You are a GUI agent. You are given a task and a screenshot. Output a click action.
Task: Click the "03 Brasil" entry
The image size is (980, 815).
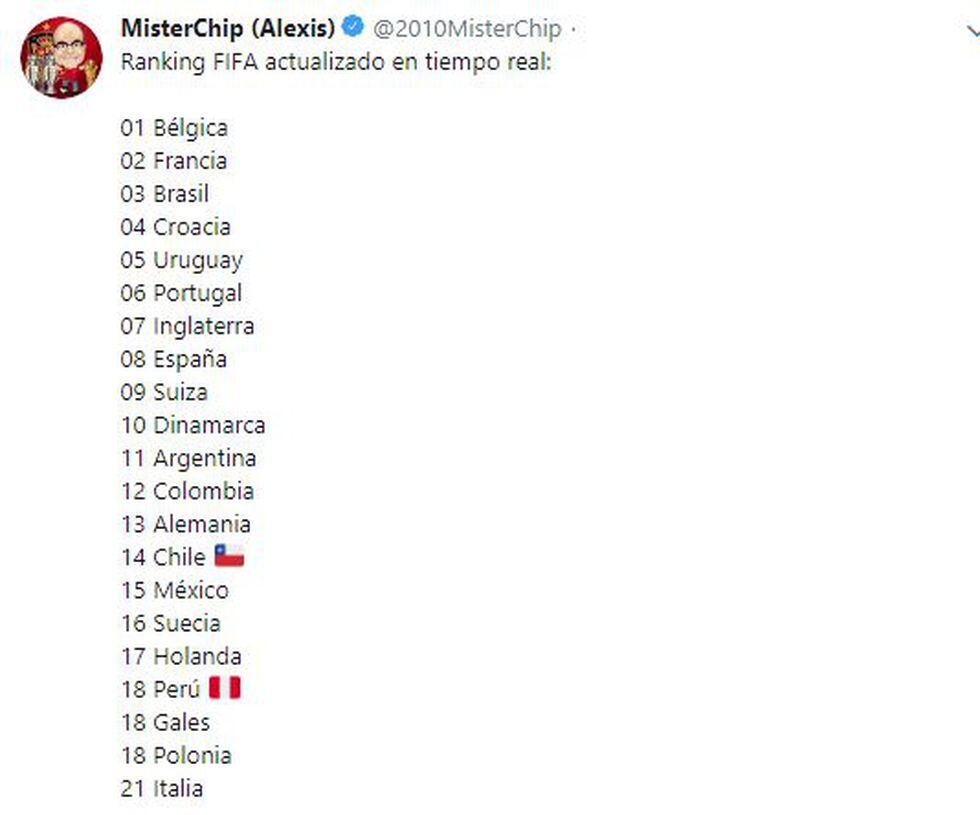(165, 194)
